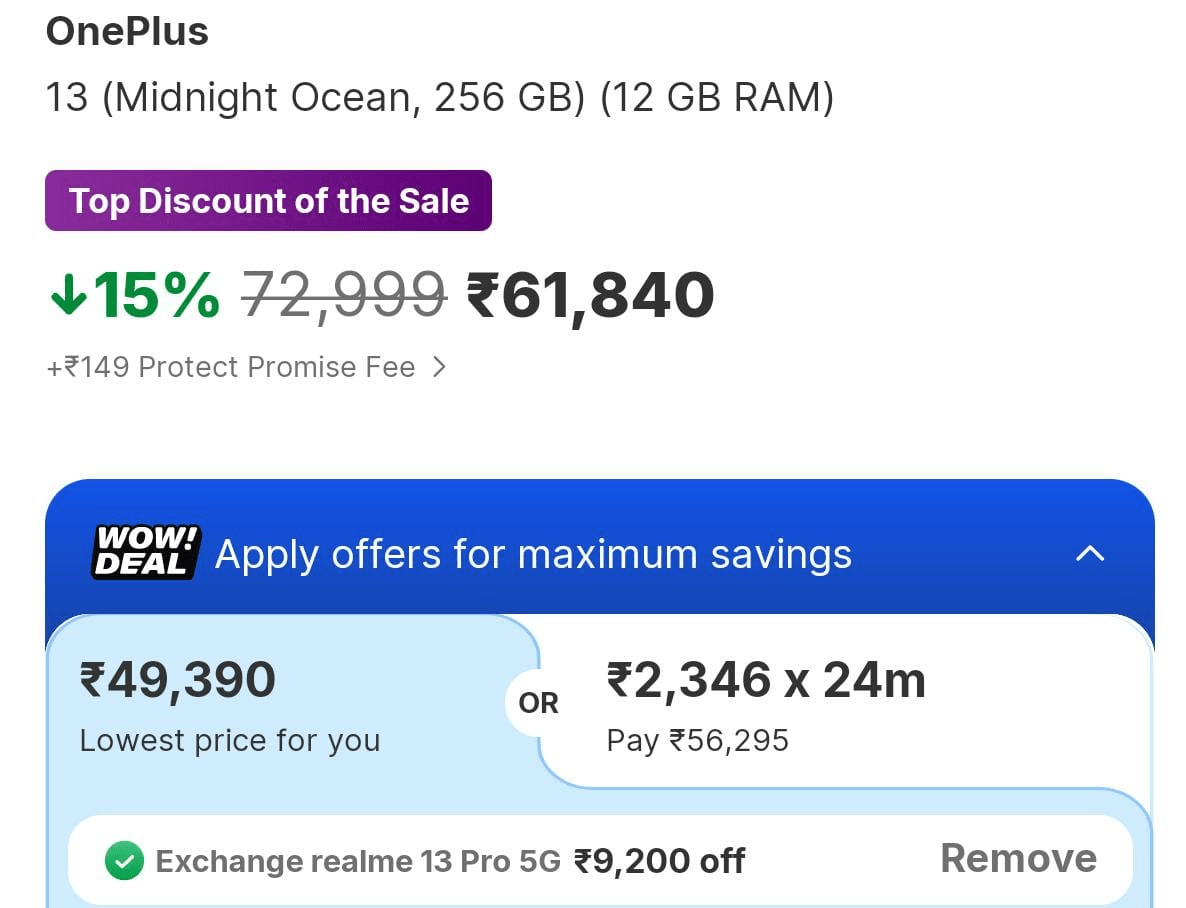Click the Remove button for the exchange offer
The width and height of the screenshot is (1186, 908).
[x=1017, y=858]
